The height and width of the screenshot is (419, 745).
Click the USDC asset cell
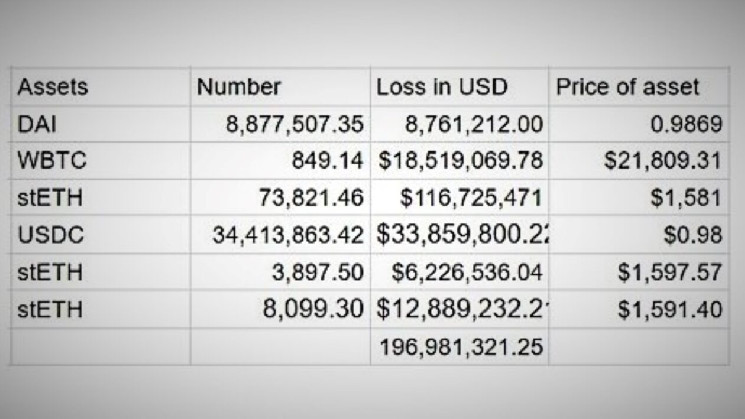[x=100, y=235]
